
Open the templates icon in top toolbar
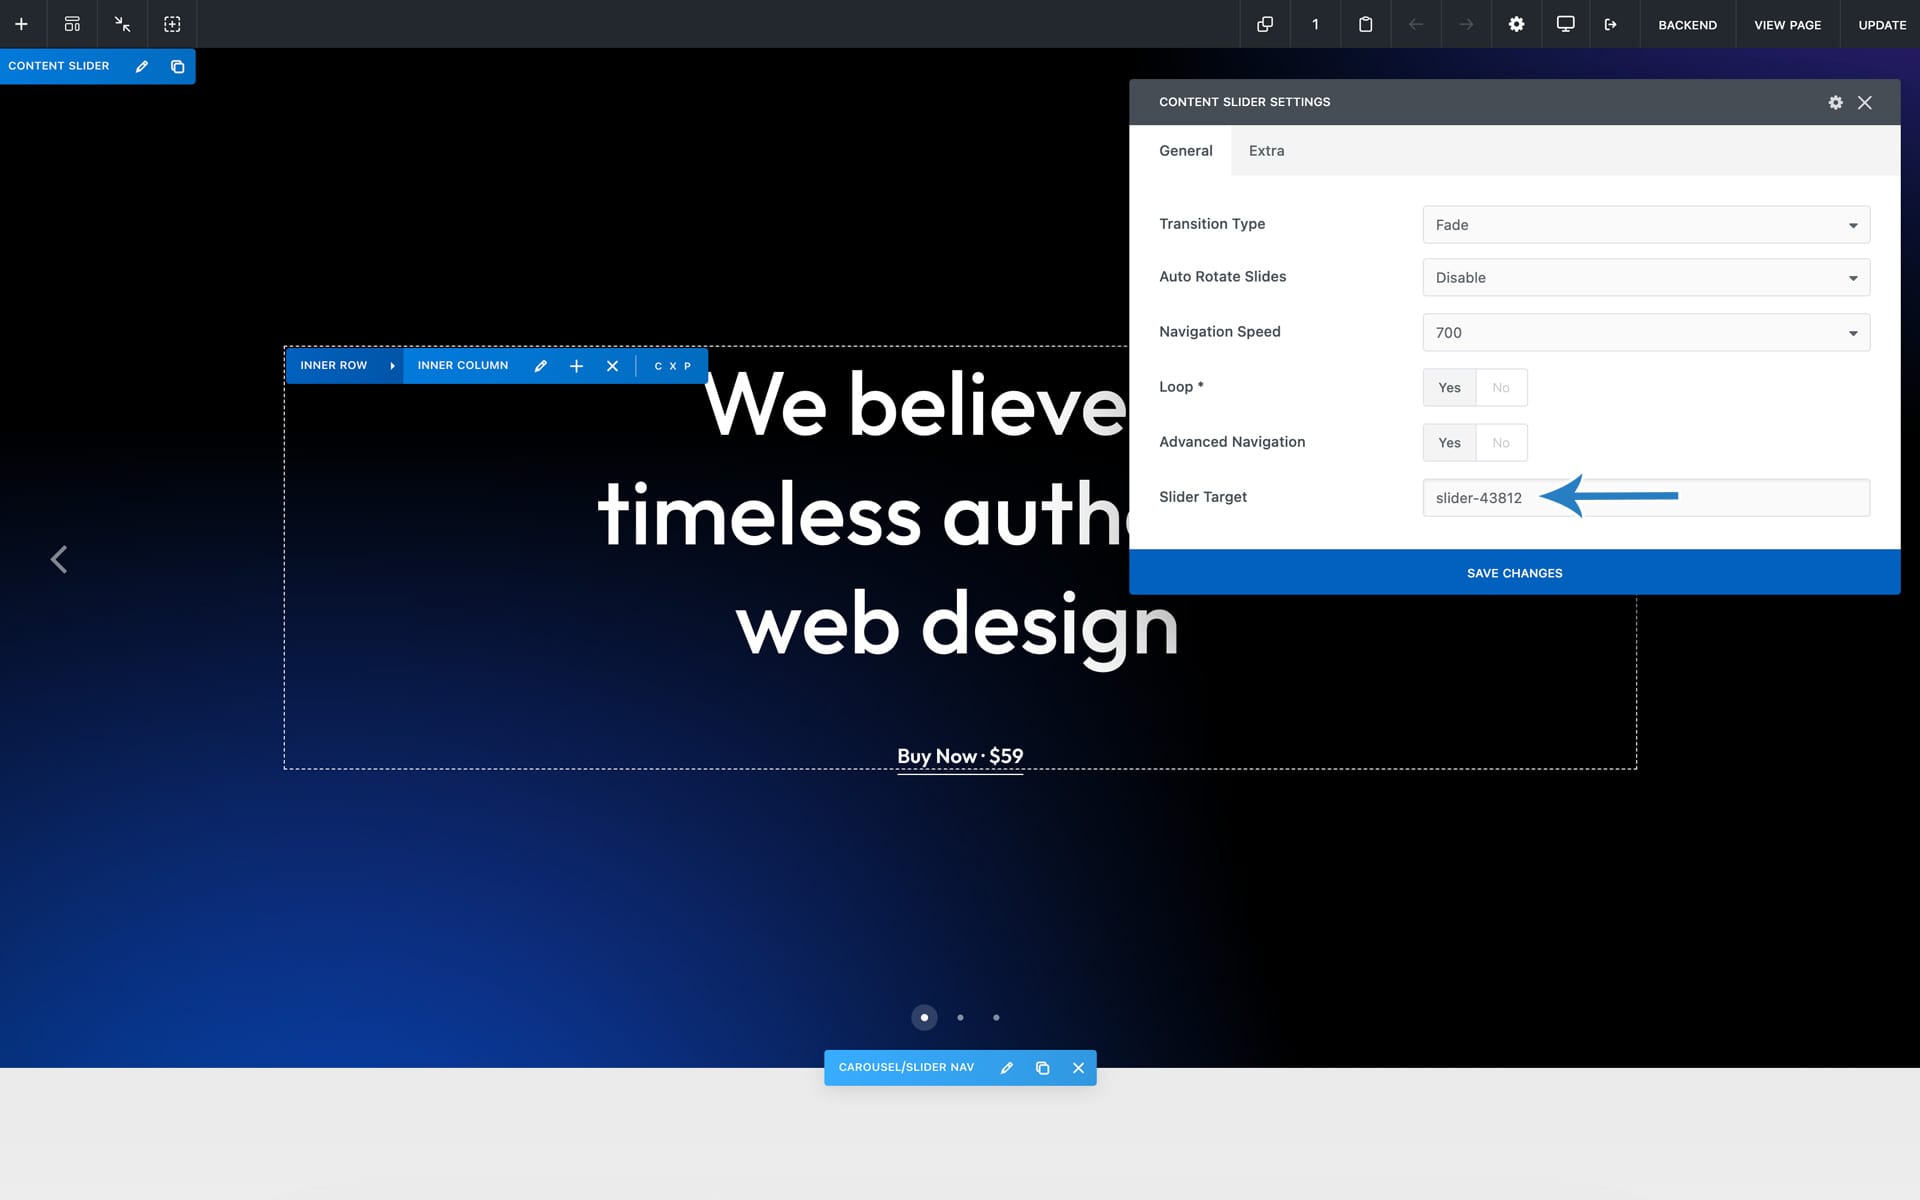[x=72, y=24]
